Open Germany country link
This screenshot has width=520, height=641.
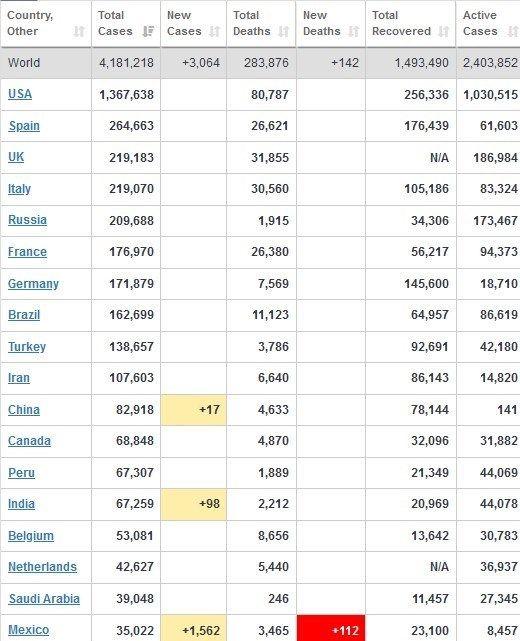[33, 284]
